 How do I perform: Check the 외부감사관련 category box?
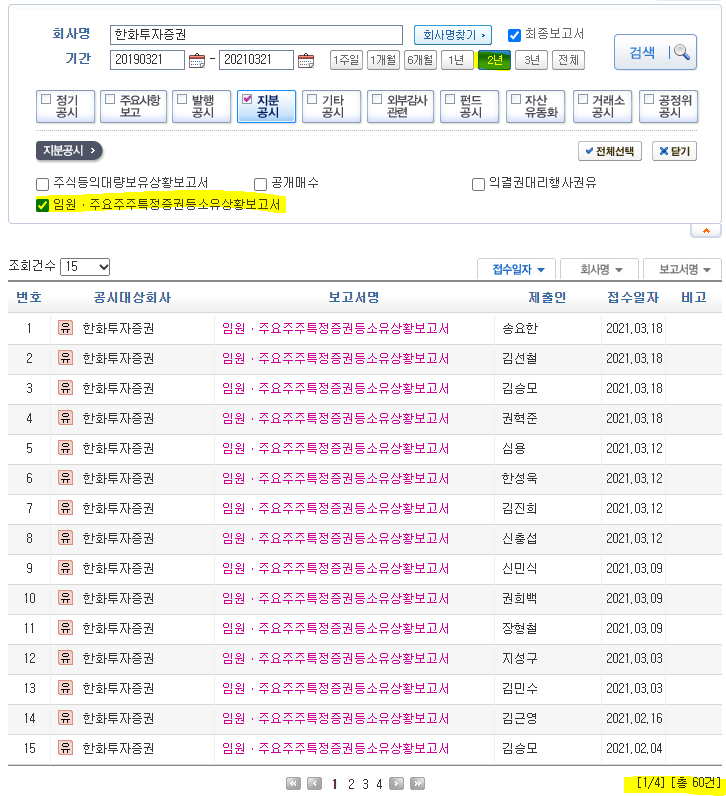(377, 99)
